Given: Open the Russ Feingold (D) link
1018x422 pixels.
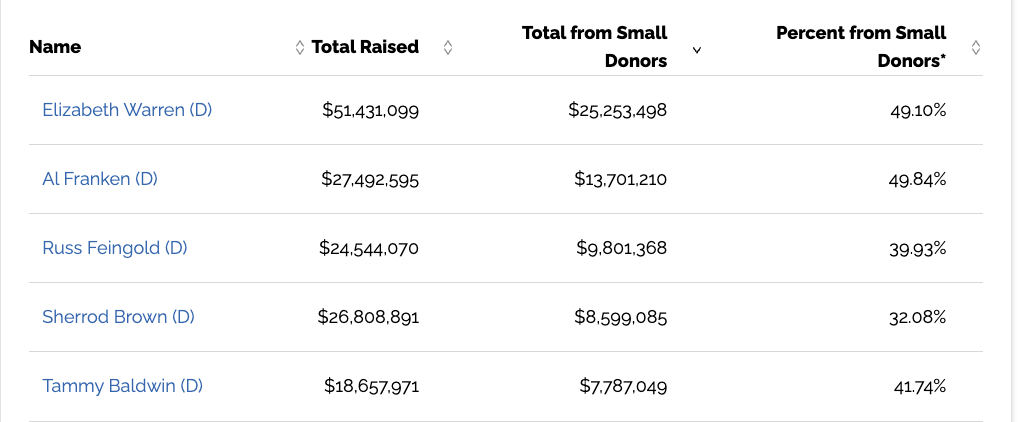Looking at the screenshot, I should (x=115, y=248).
